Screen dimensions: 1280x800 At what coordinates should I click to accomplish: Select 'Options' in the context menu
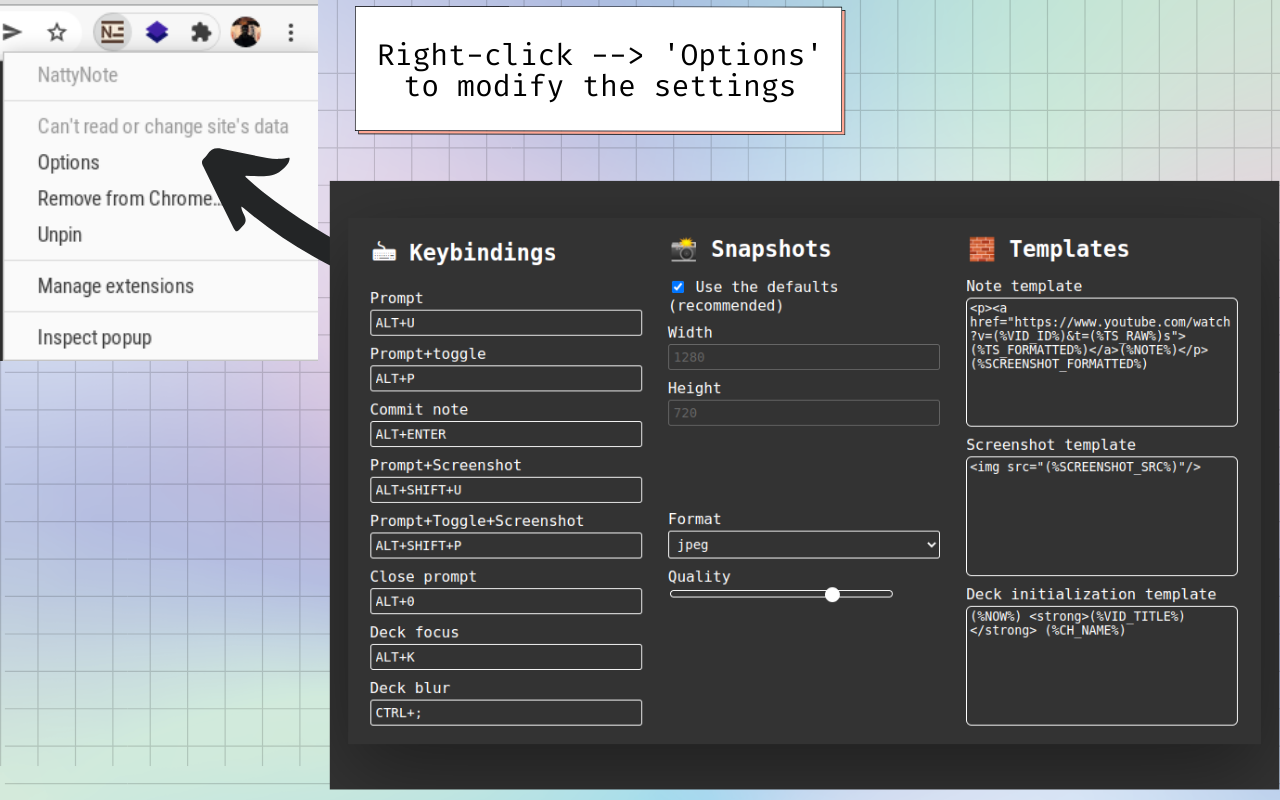click(x=68, y=162)
